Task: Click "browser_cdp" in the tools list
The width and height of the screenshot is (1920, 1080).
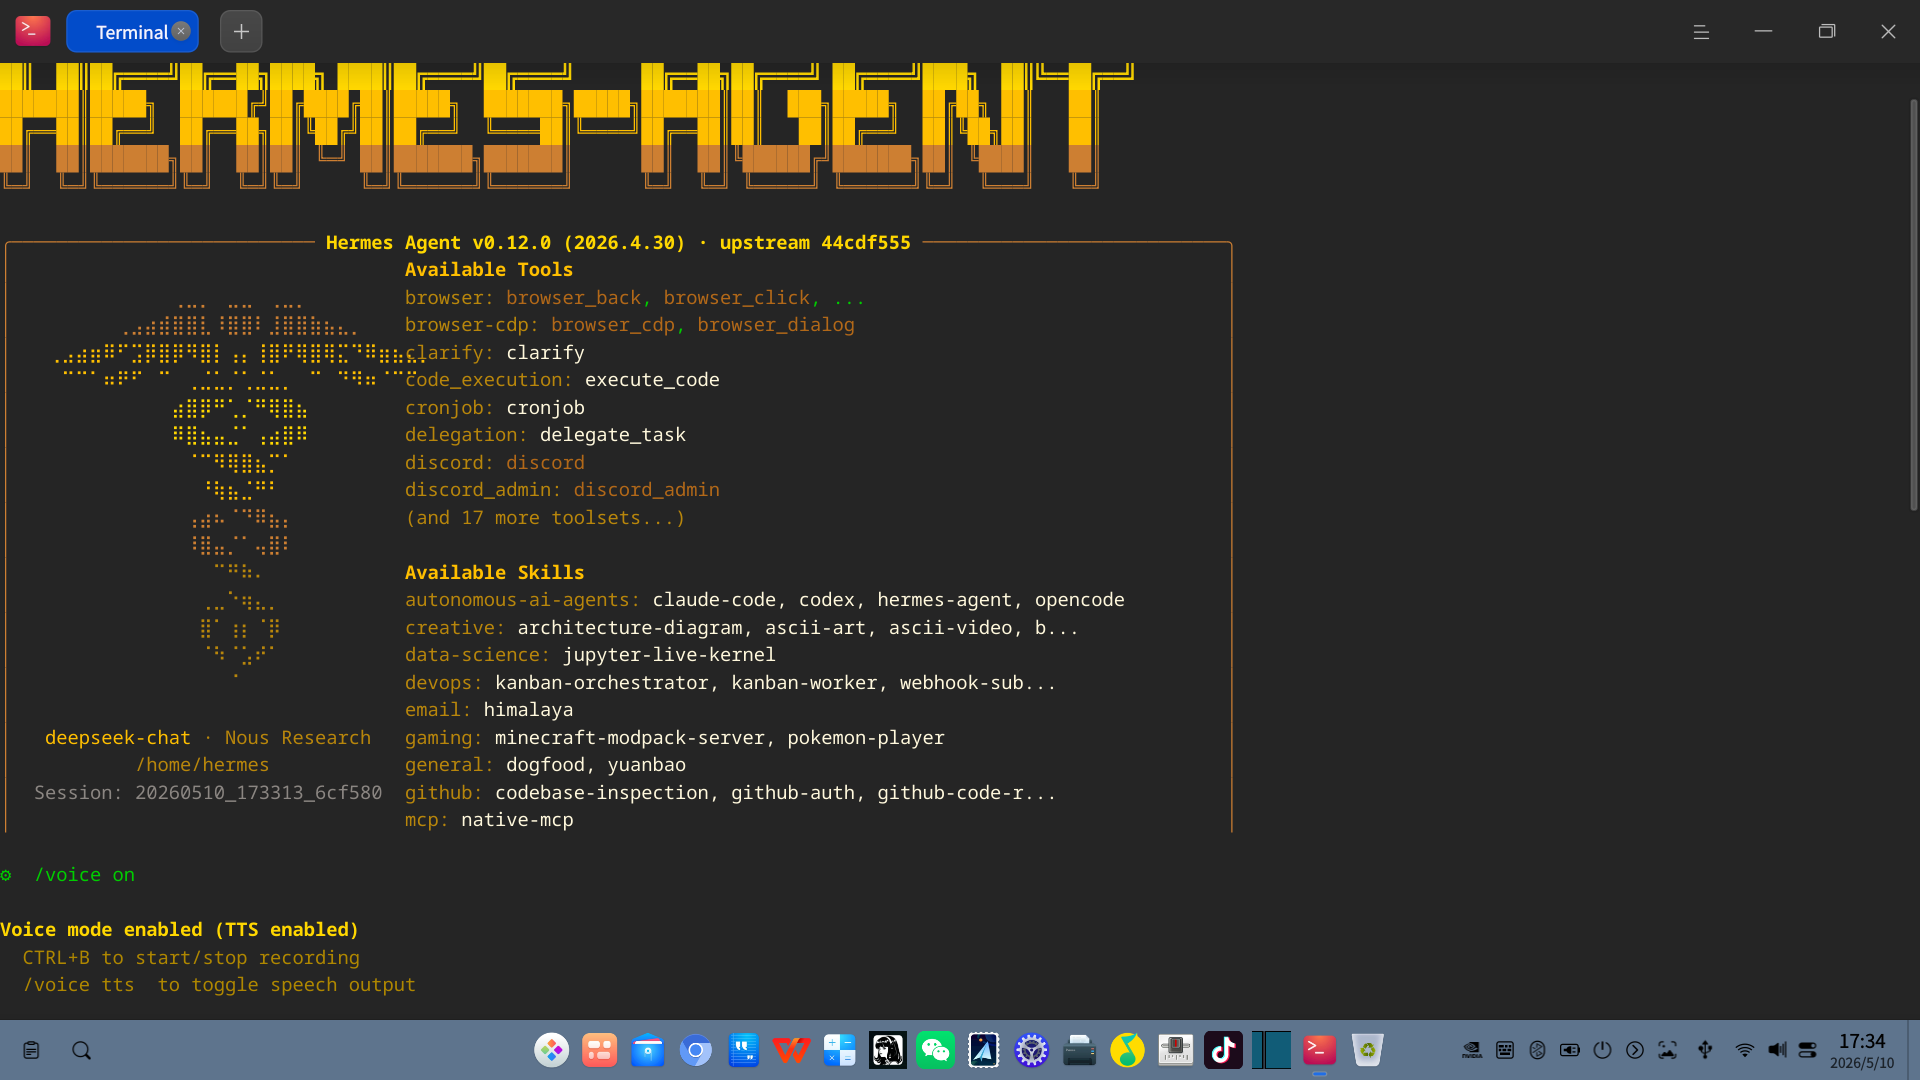Action: point(613,325)
